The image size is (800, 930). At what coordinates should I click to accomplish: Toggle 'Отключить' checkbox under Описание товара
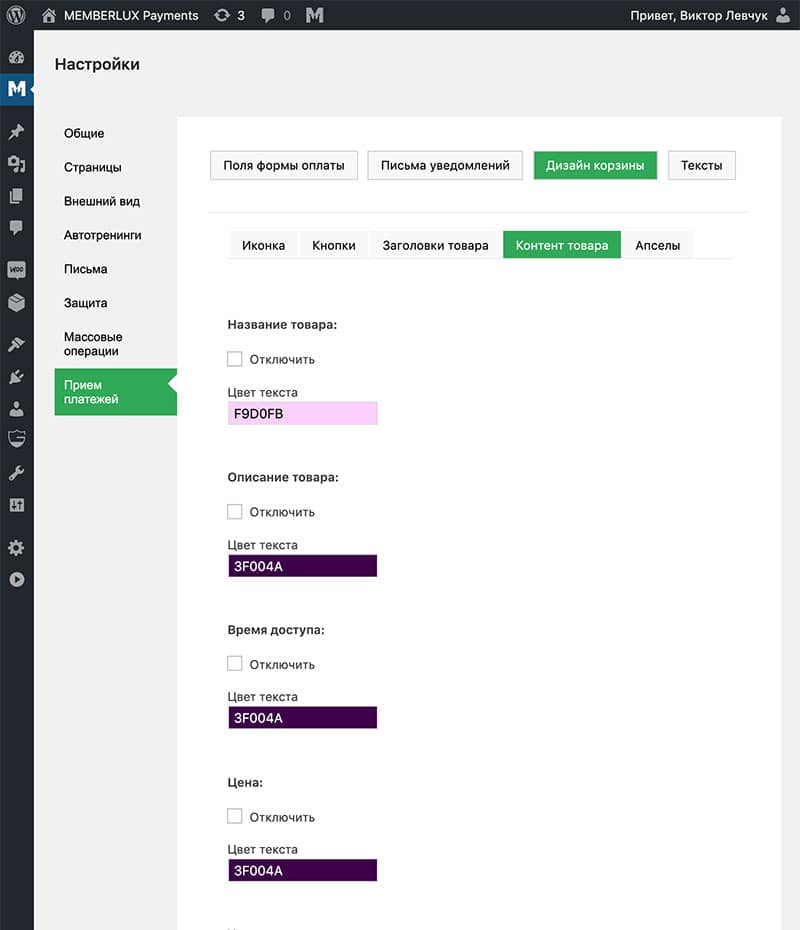pyautogui.click(x=235, y=512)
